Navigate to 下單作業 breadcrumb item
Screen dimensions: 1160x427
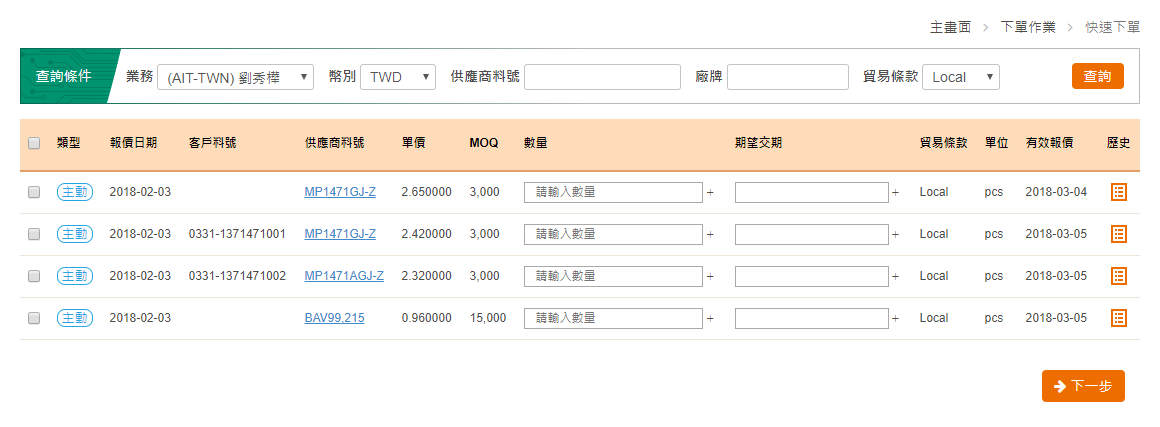point(1027,27)
